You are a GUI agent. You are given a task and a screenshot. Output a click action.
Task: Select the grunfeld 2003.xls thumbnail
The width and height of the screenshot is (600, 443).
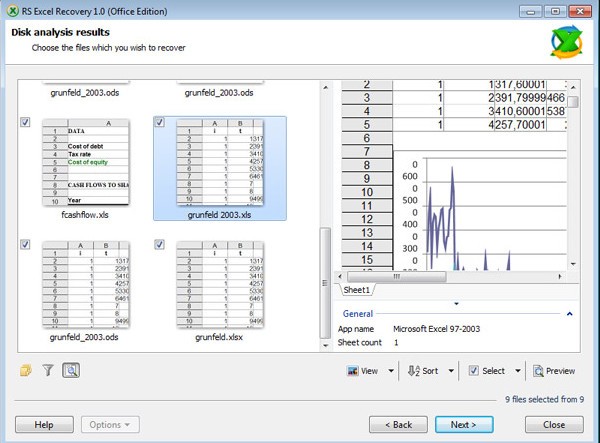point(220,162)
